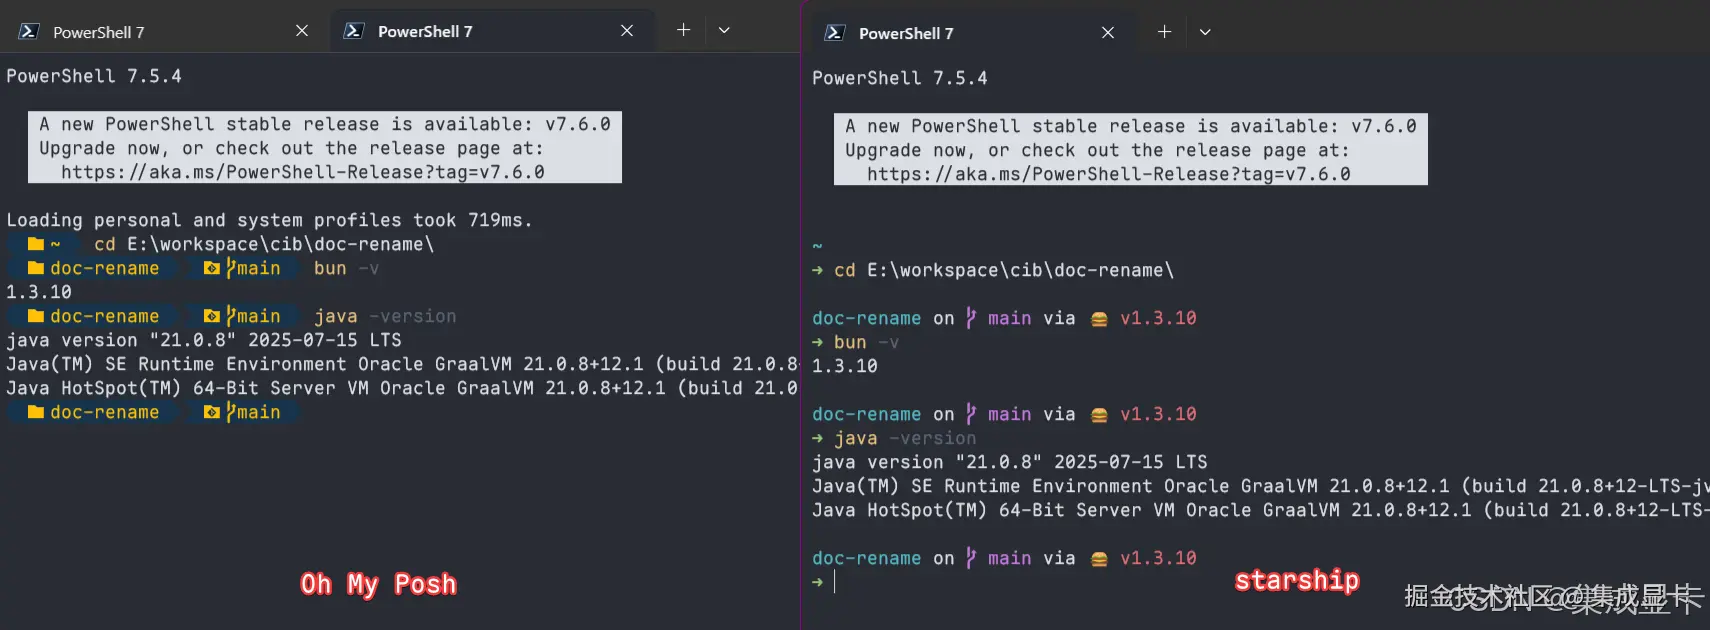This screenshot has width=1710, height=630.
Task: Click 'java version "21.0.8" 2025-07-15 LTS' in right window
Action: click(1010, 462)
